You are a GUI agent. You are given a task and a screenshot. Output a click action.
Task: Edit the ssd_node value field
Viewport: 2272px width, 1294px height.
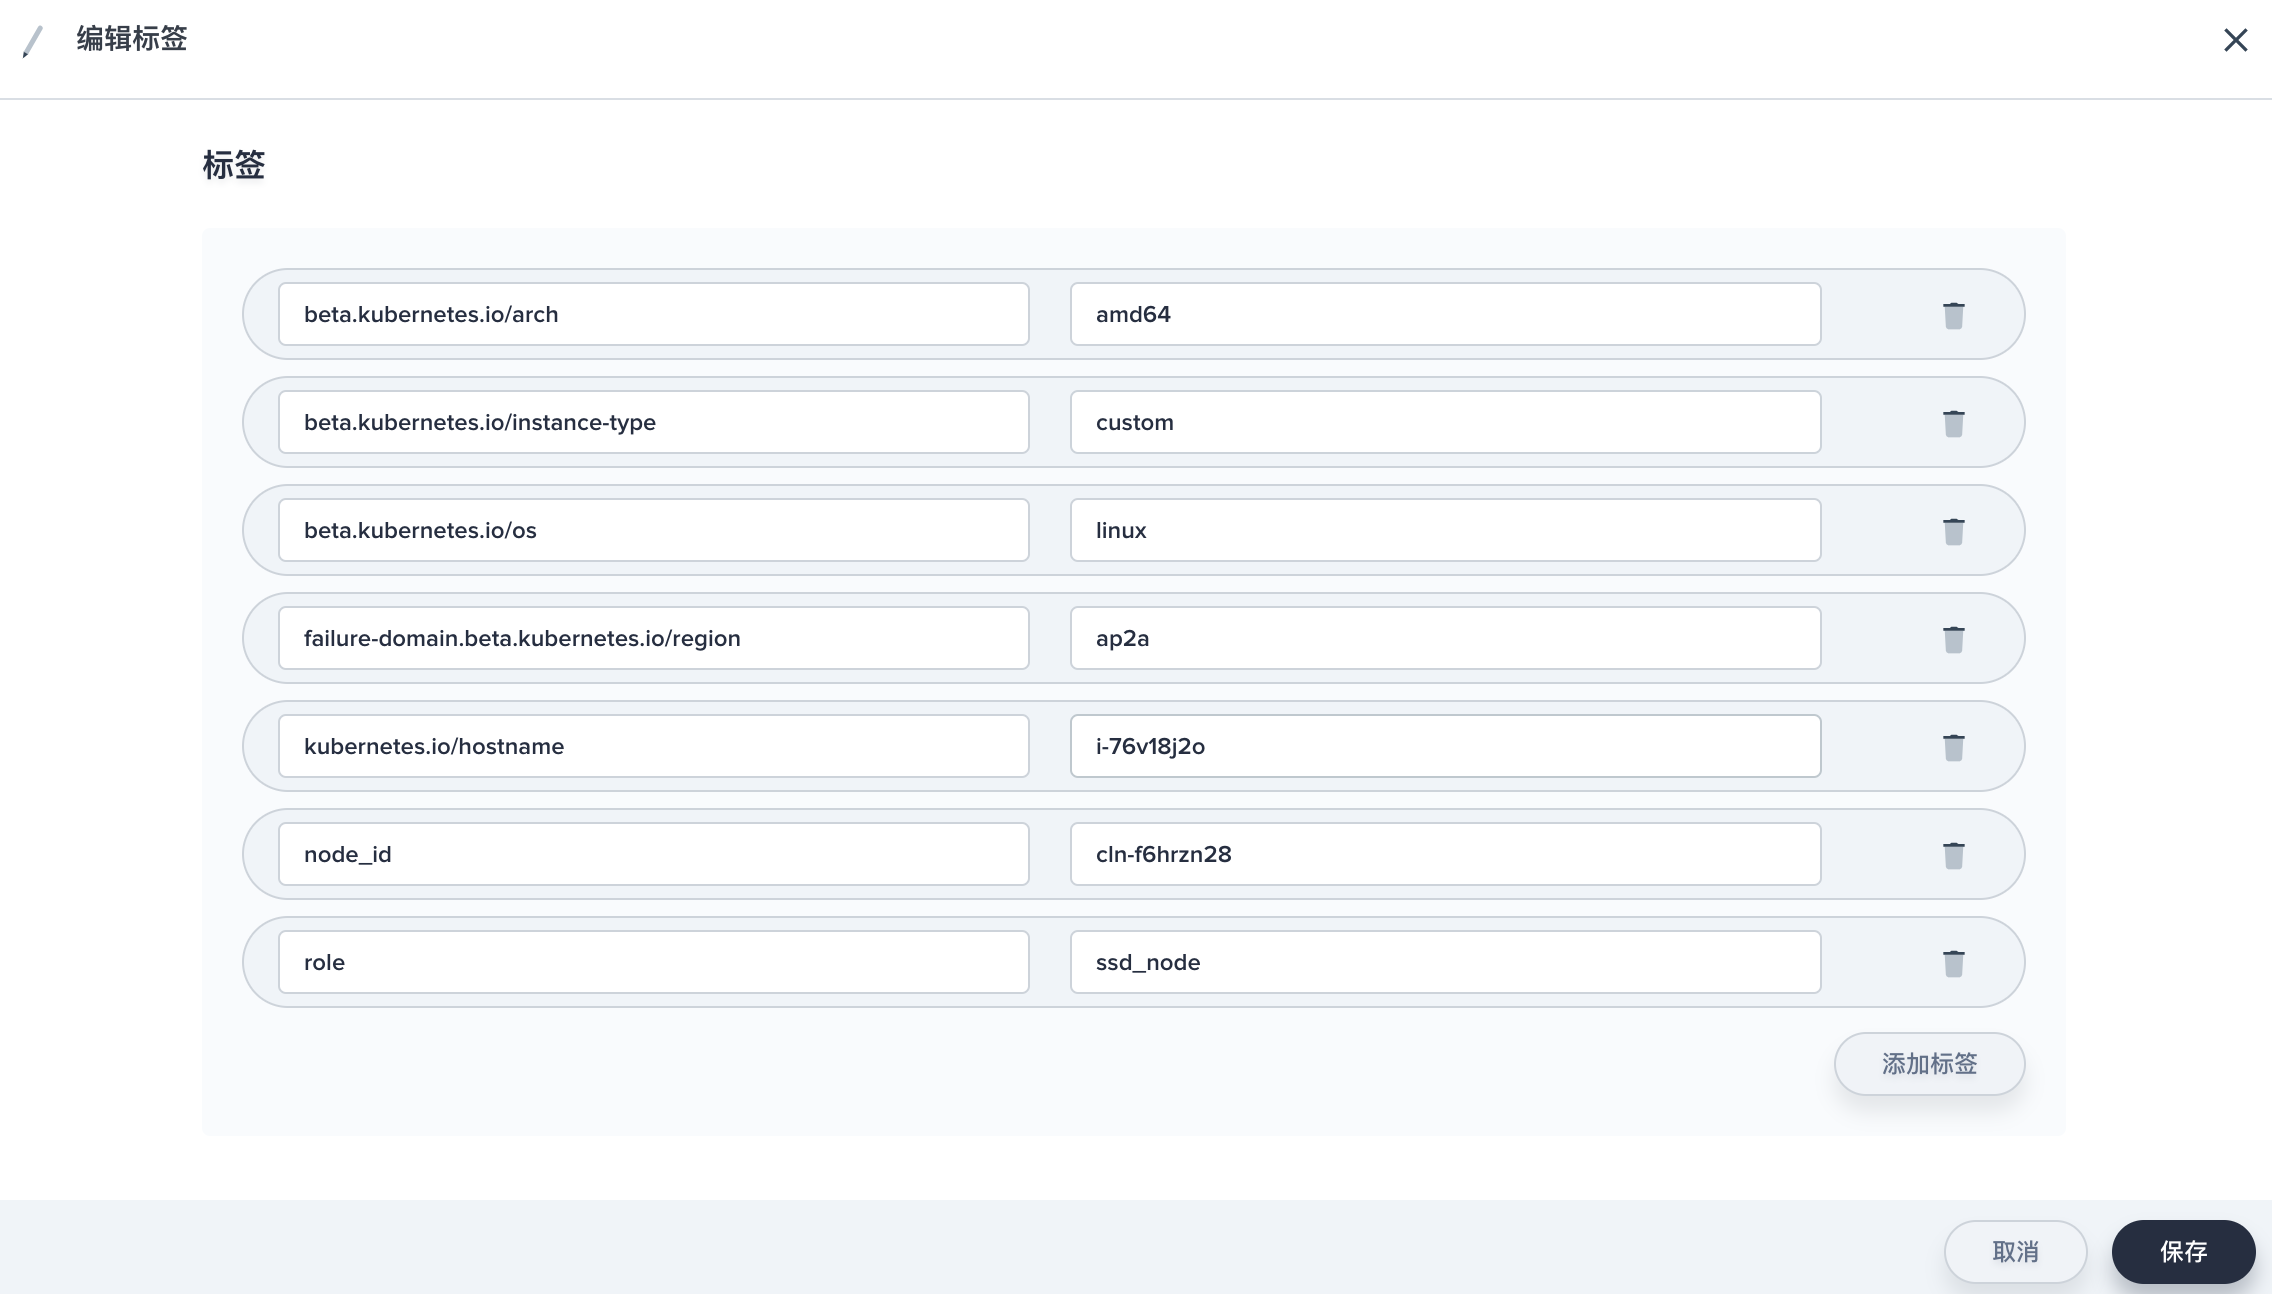[x=1445, y=962]
